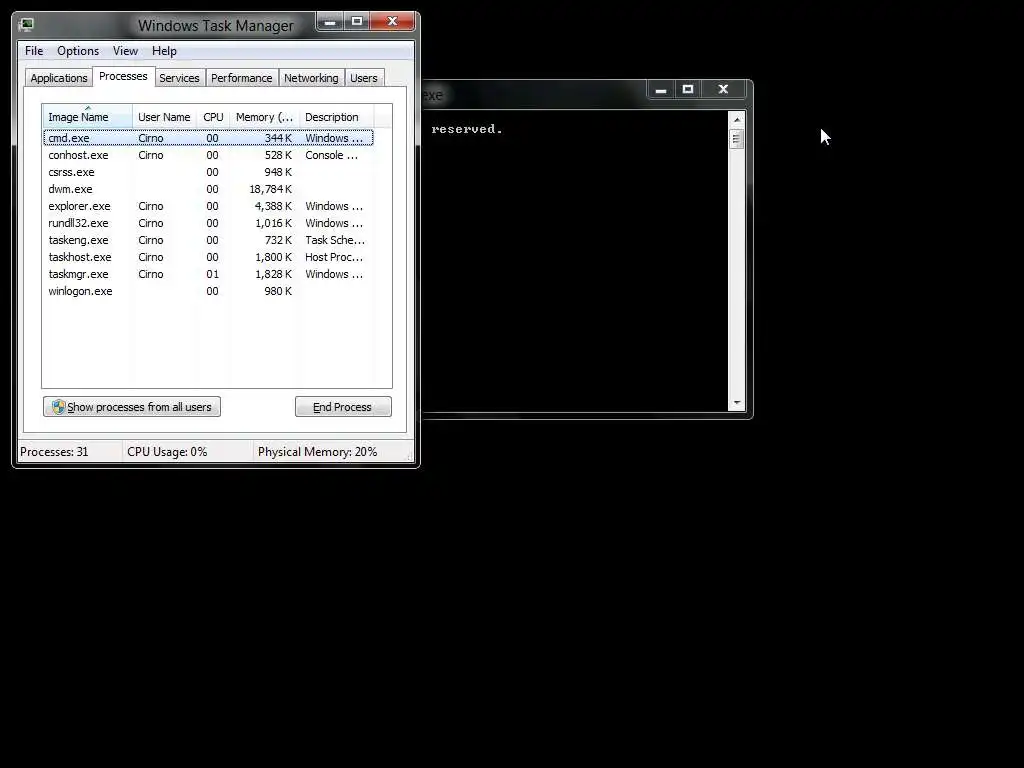Minimize the command prompt window

click(x=661, y=89)
